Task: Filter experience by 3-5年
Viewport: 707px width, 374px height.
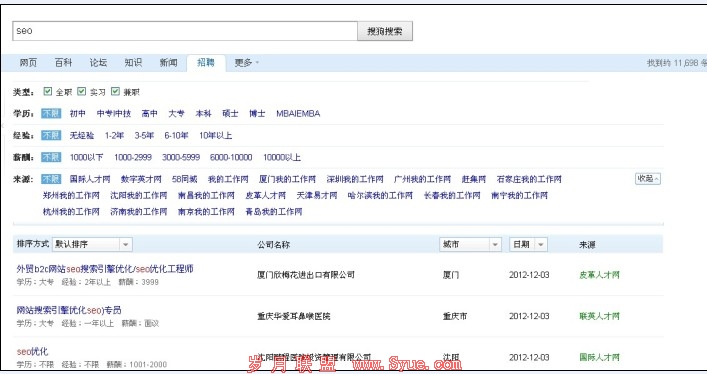Action: coord(144,135)
